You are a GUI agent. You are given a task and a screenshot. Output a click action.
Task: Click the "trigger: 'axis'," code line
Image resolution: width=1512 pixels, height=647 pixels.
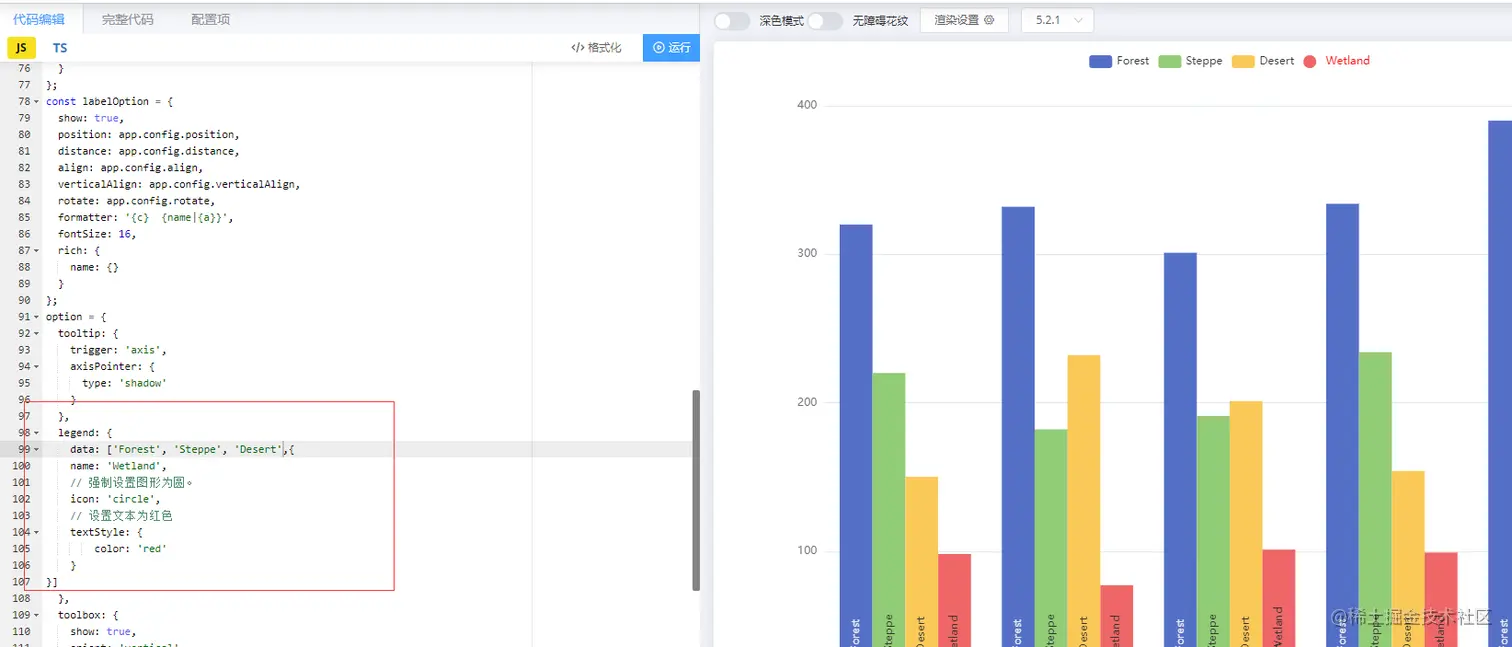118,350
